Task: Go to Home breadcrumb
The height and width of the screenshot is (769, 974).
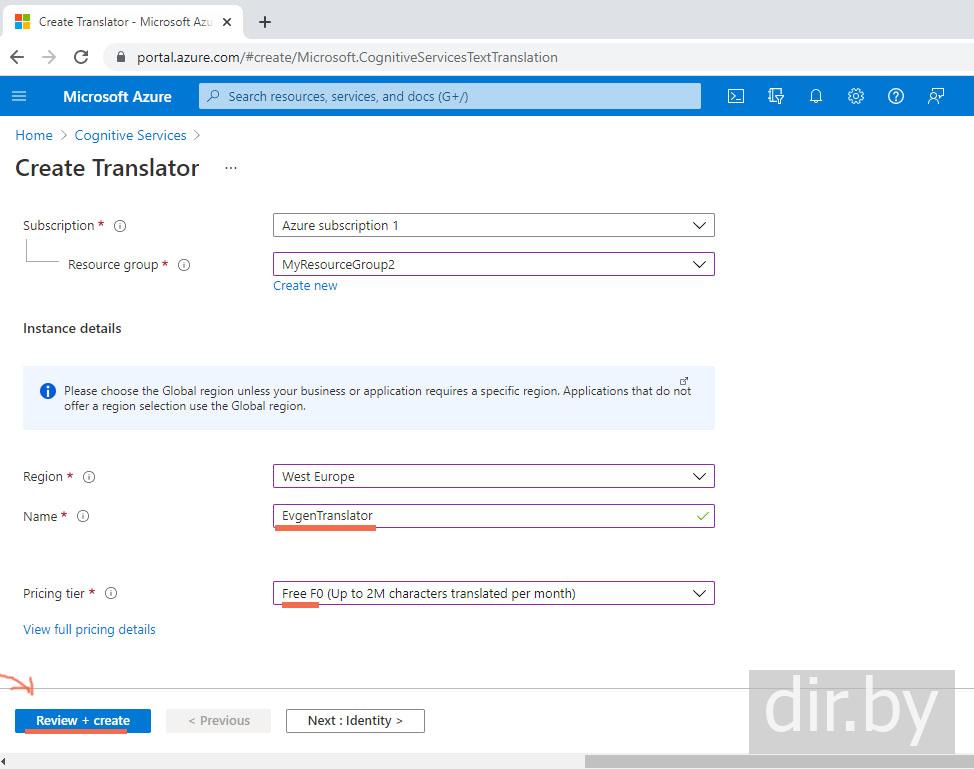Action: coord(34,135)
